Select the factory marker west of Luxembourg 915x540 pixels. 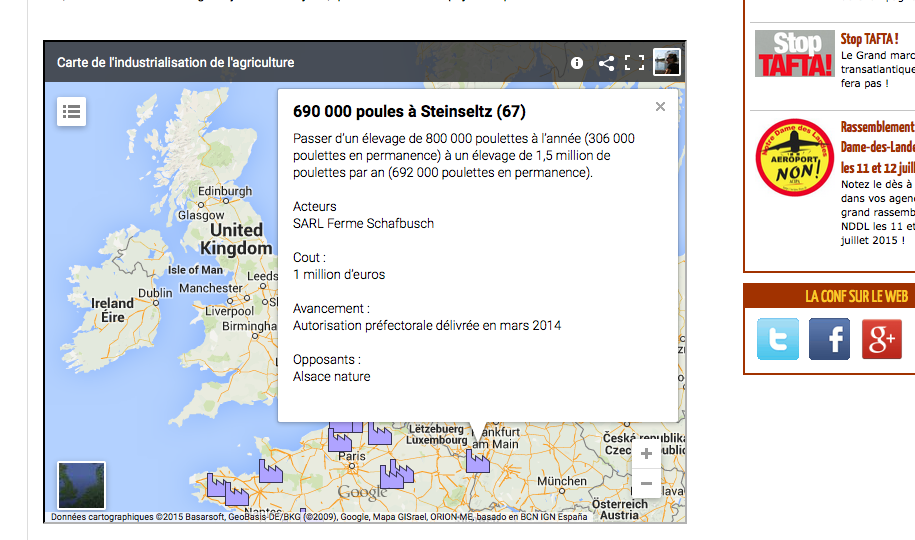pos(379,433)
